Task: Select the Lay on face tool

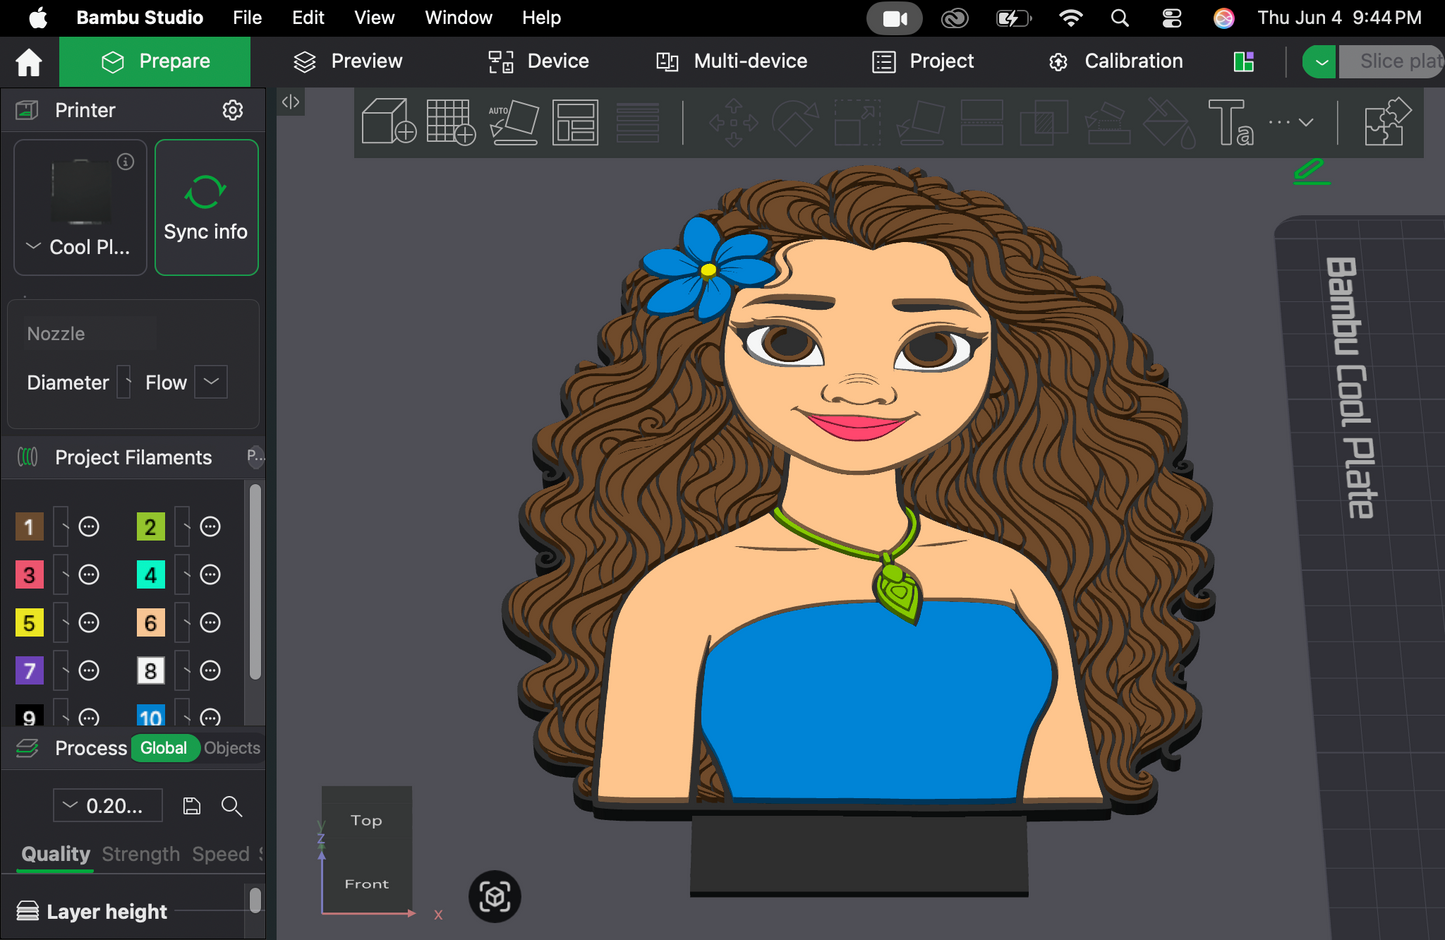Action: click(x=920, y=122)
